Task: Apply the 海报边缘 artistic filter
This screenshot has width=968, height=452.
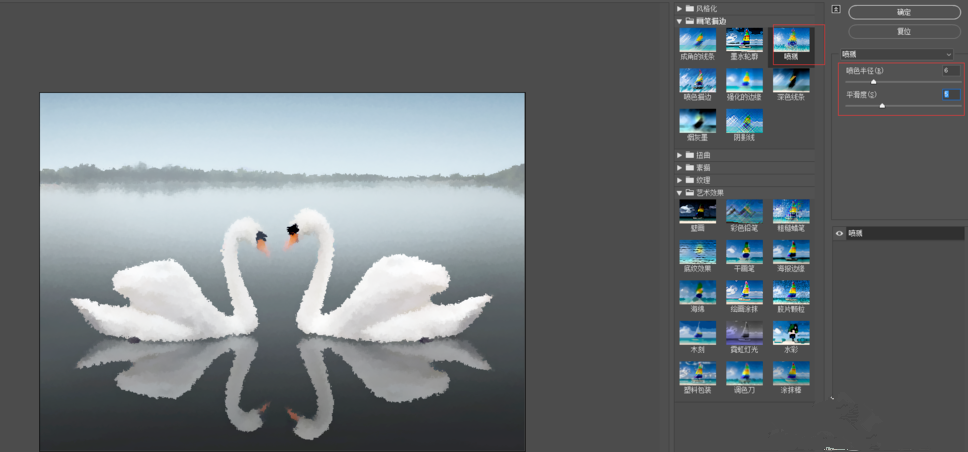Action: pos(791,252)
